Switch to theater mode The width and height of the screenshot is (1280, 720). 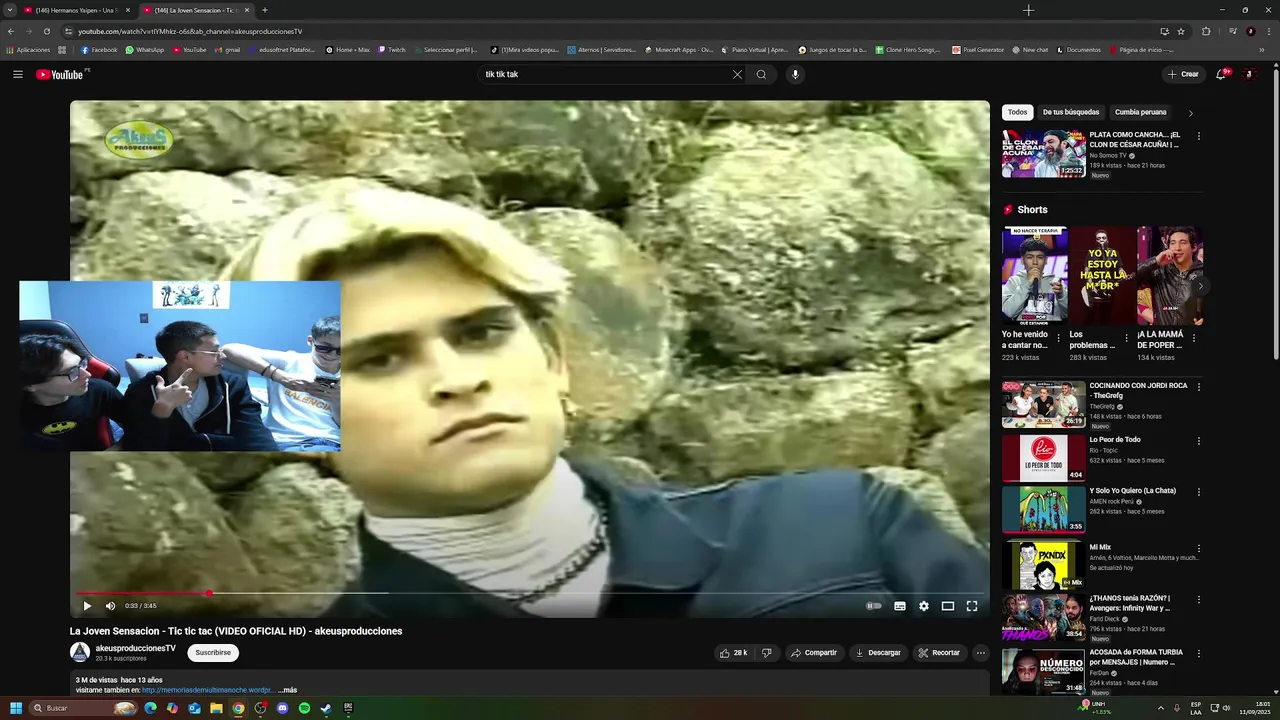(x=947, y=605)
